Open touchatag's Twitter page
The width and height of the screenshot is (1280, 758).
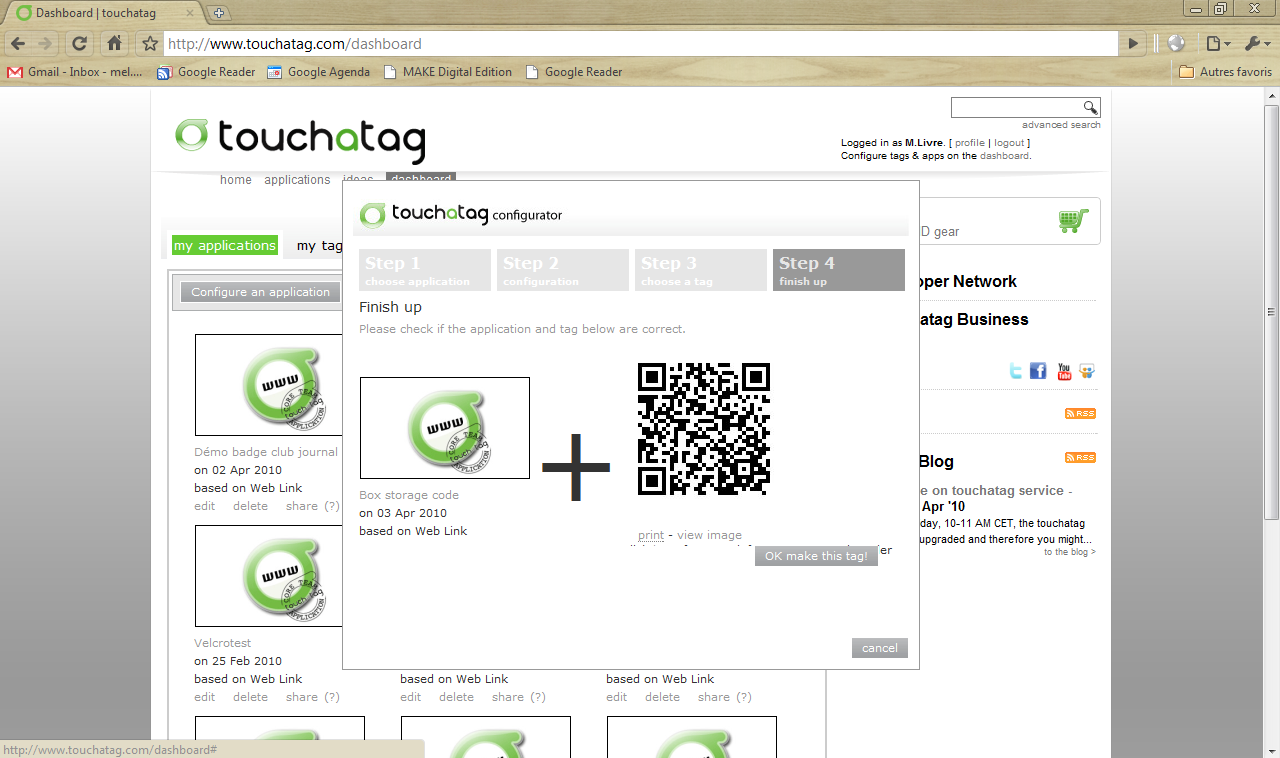(x=1016, y=371)
